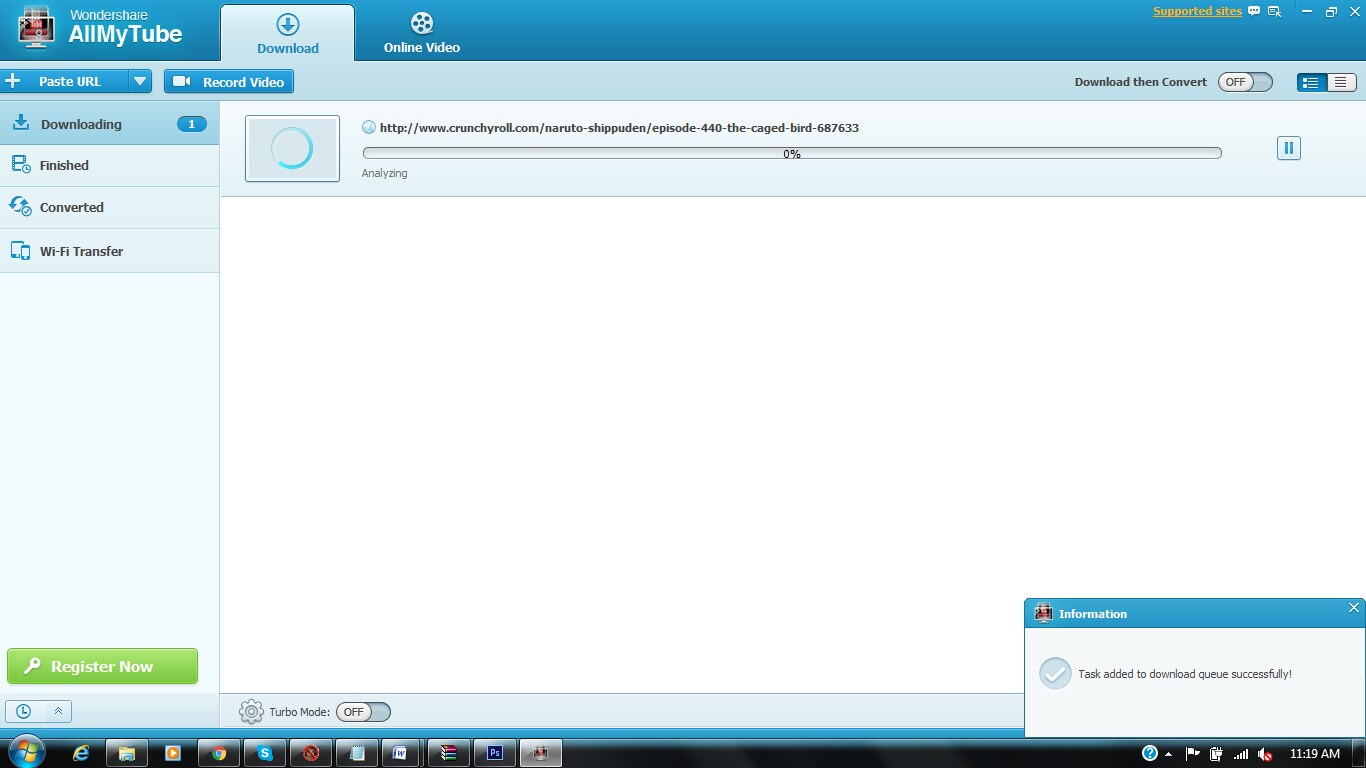Click the Record Video button
This screenshot has height=768, width=1366.
[229, 82]
